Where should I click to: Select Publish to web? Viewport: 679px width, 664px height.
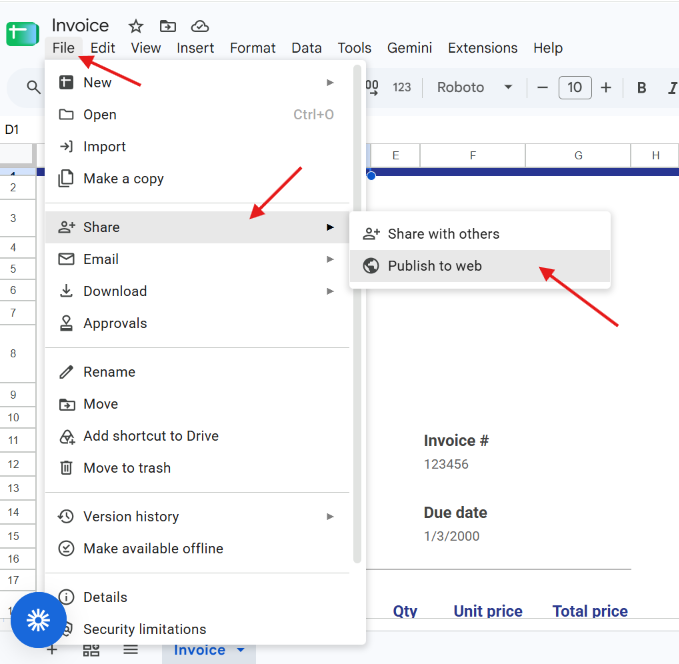(480, 266)
